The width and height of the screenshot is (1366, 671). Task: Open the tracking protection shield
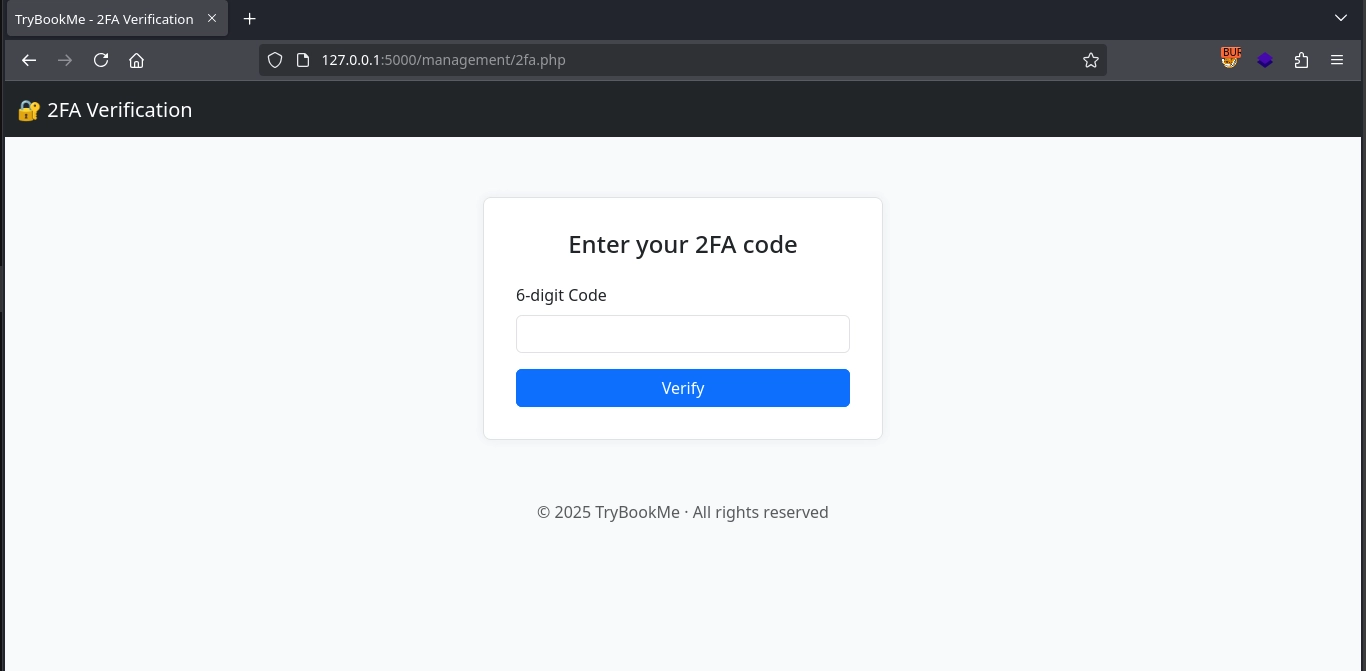[275, 60]
